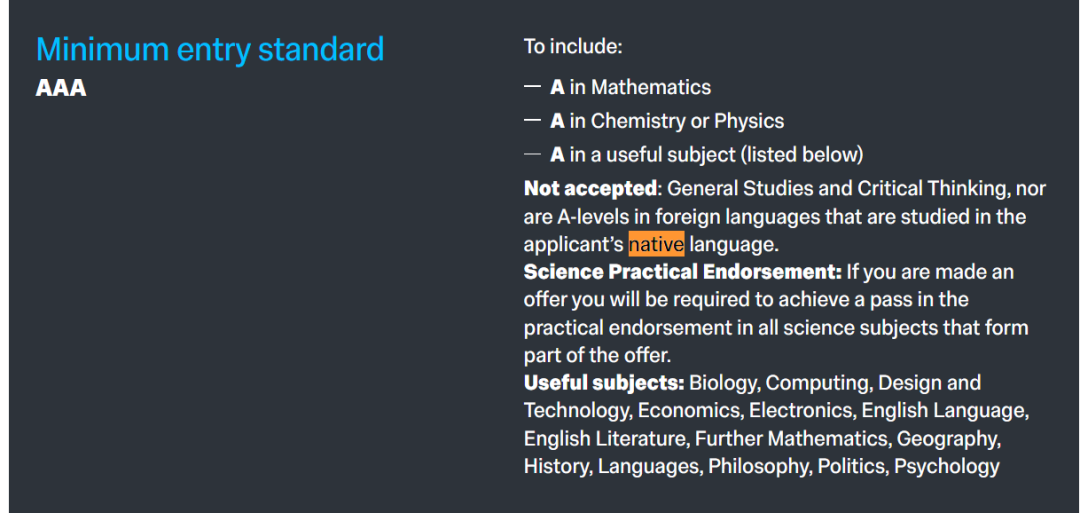Click the word "Biology" in useful subjects
The height and width of the screenshot is (513, 1080).
723,383
